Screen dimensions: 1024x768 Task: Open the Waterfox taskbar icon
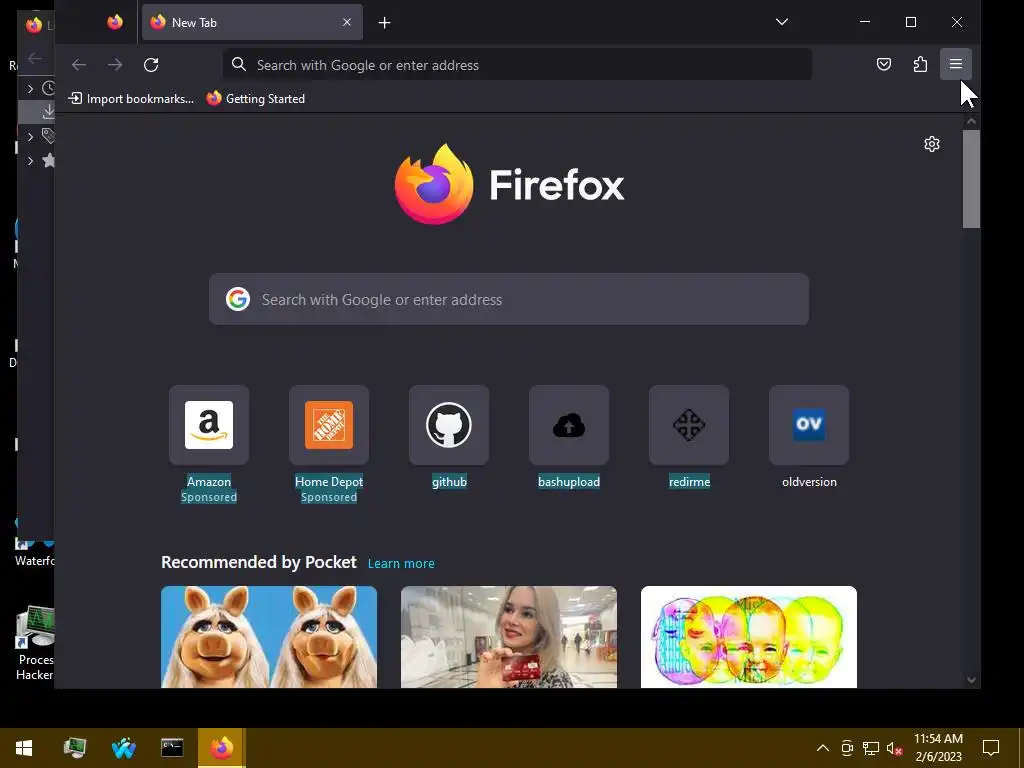pyautogui.click(x=123, y=748)
